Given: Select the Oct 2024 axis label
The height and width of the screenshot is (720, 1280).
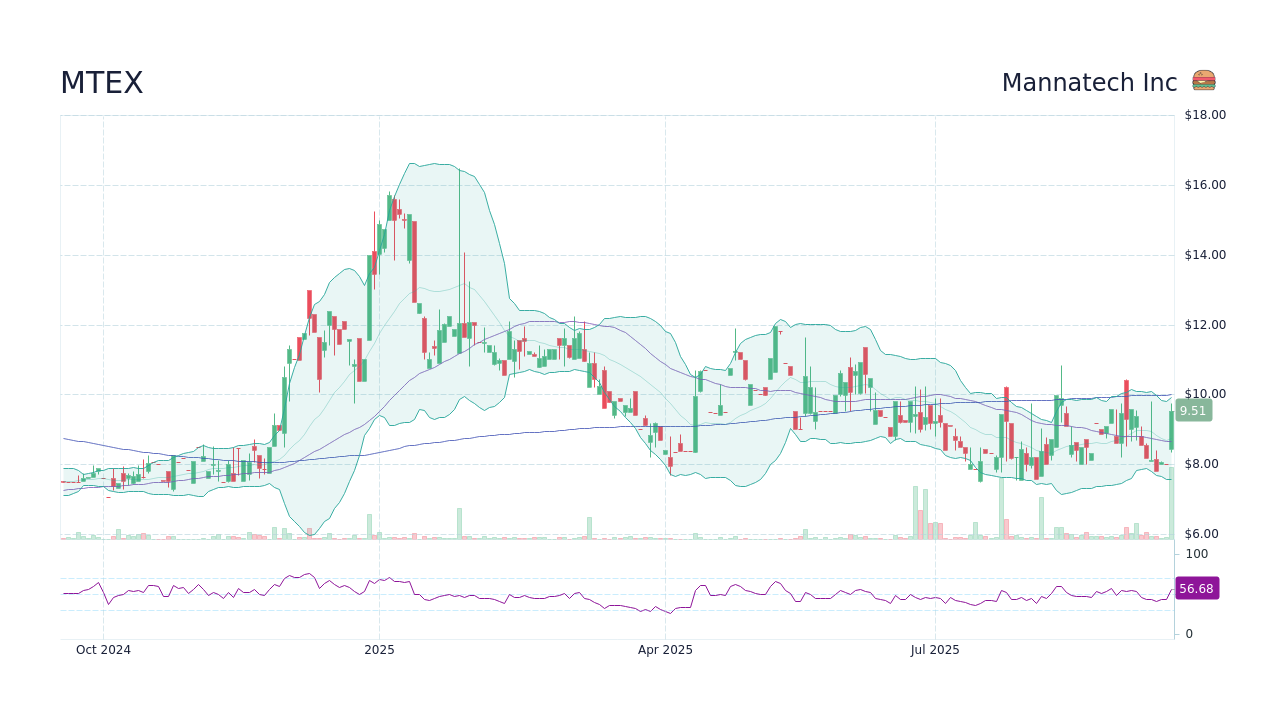Looking at the screenshot, I should [x=102, y=649].
